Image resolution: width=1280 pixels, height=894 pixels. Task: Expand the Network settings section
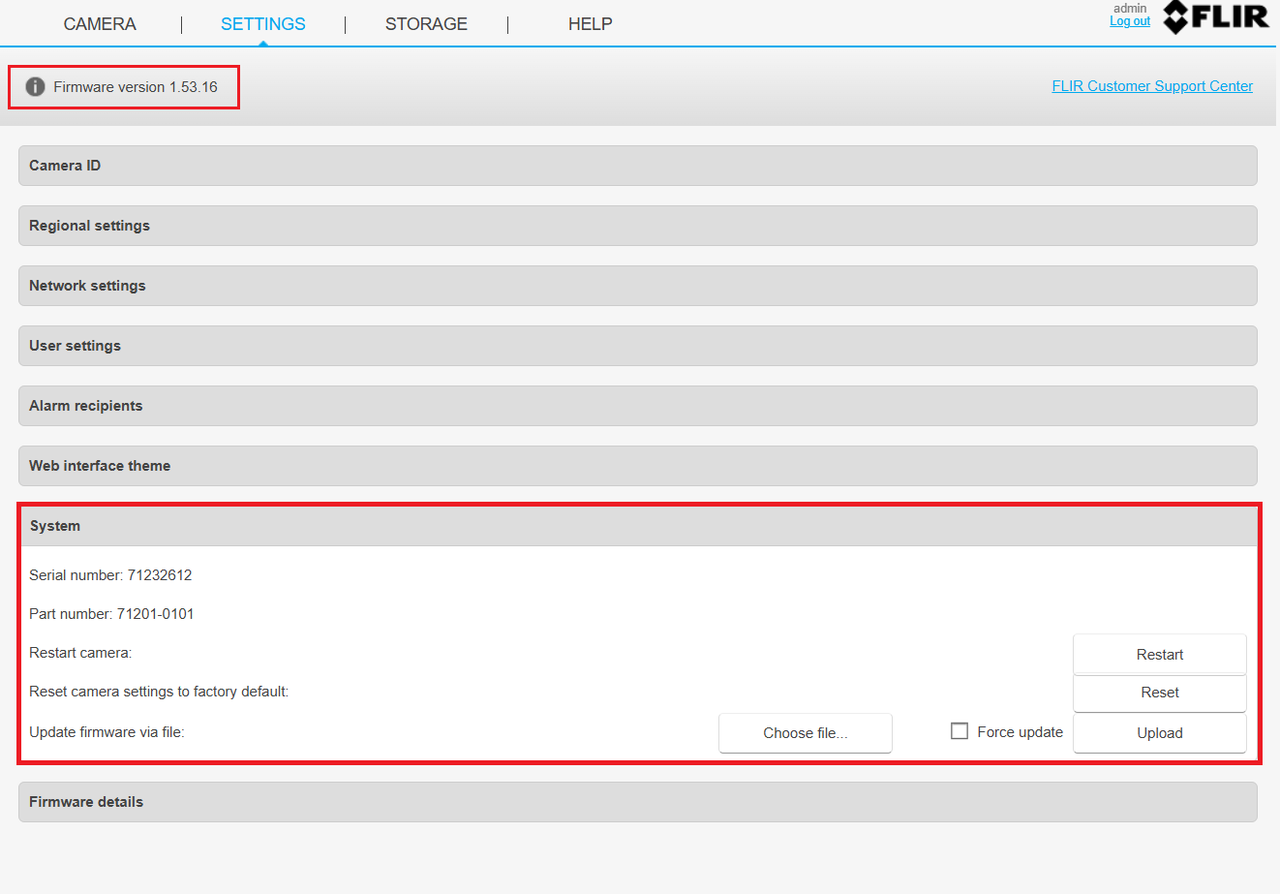click(637, 285)
